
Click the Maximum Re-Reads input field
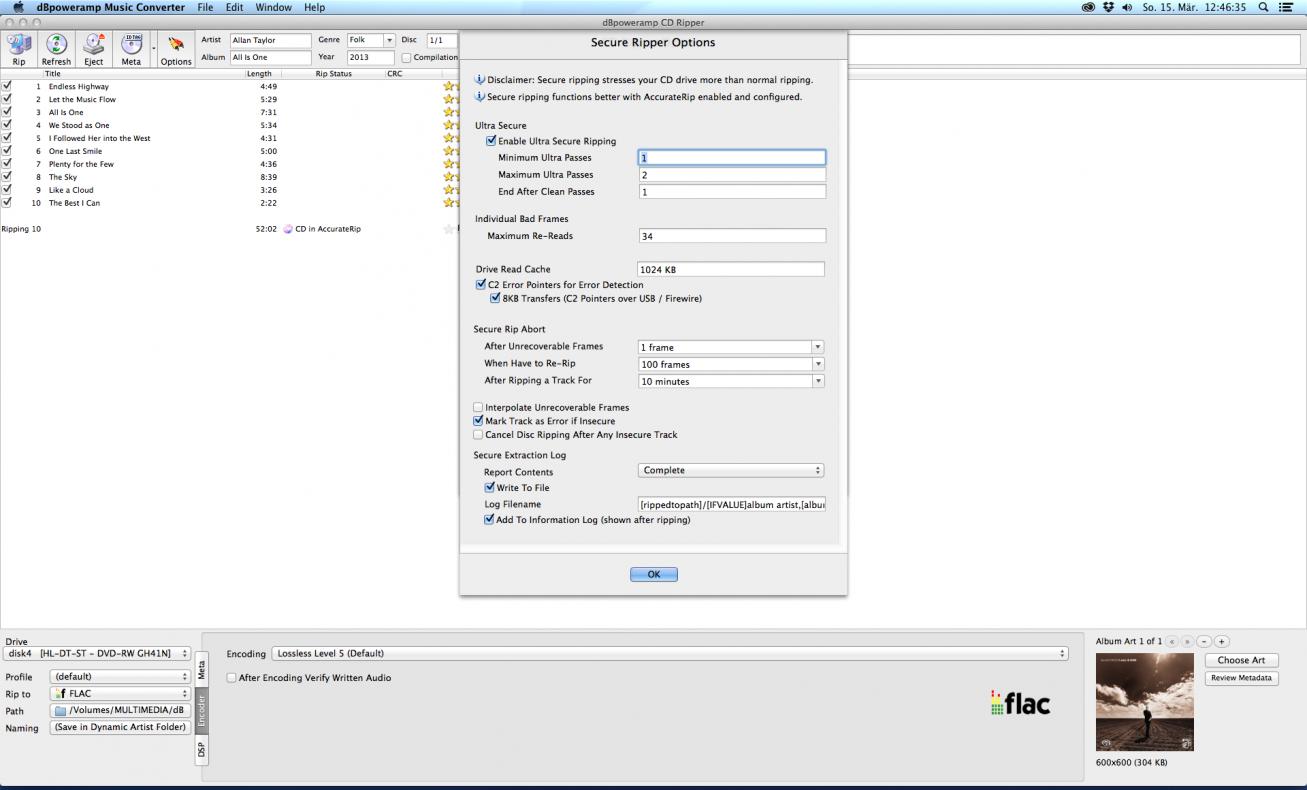pyautogui.click(x=731, y=236)
